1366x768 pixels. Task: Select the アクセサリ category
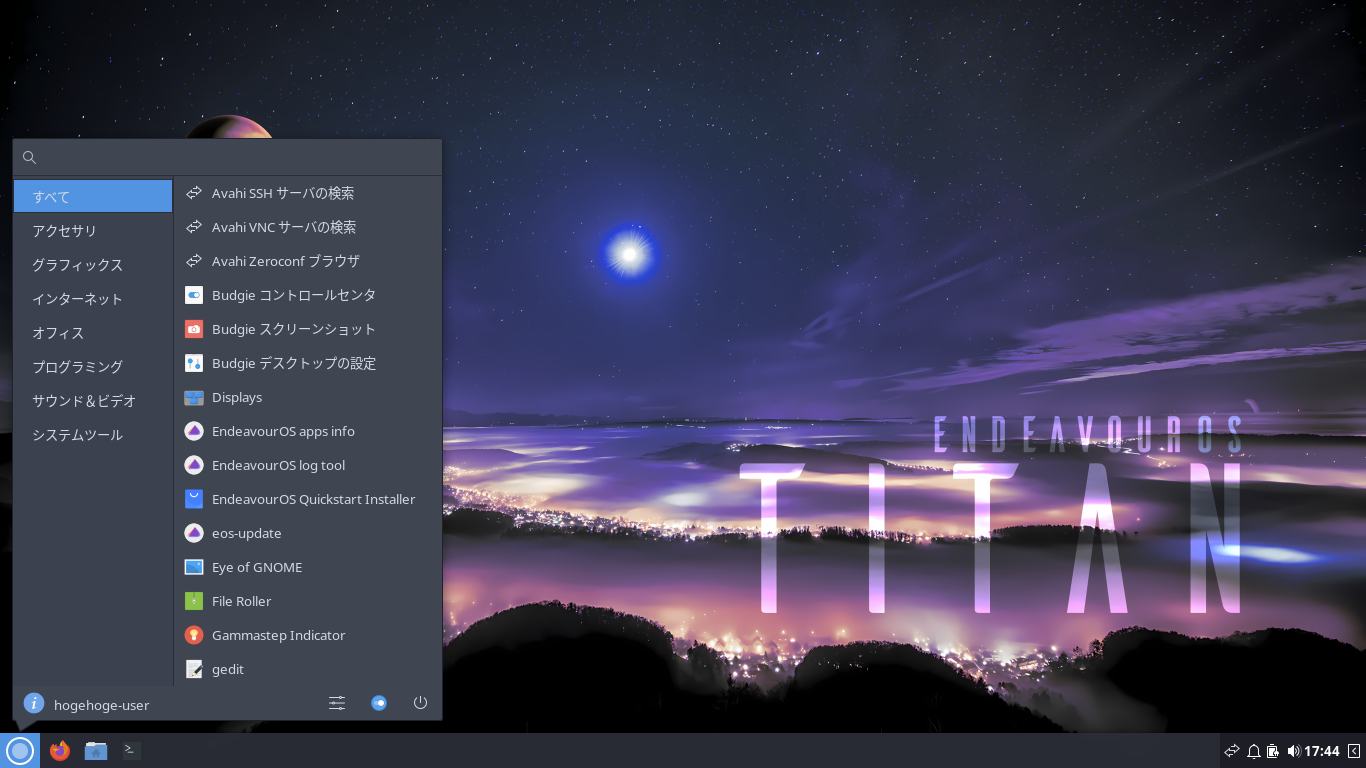pyautogui.click(x=93, y=230)
